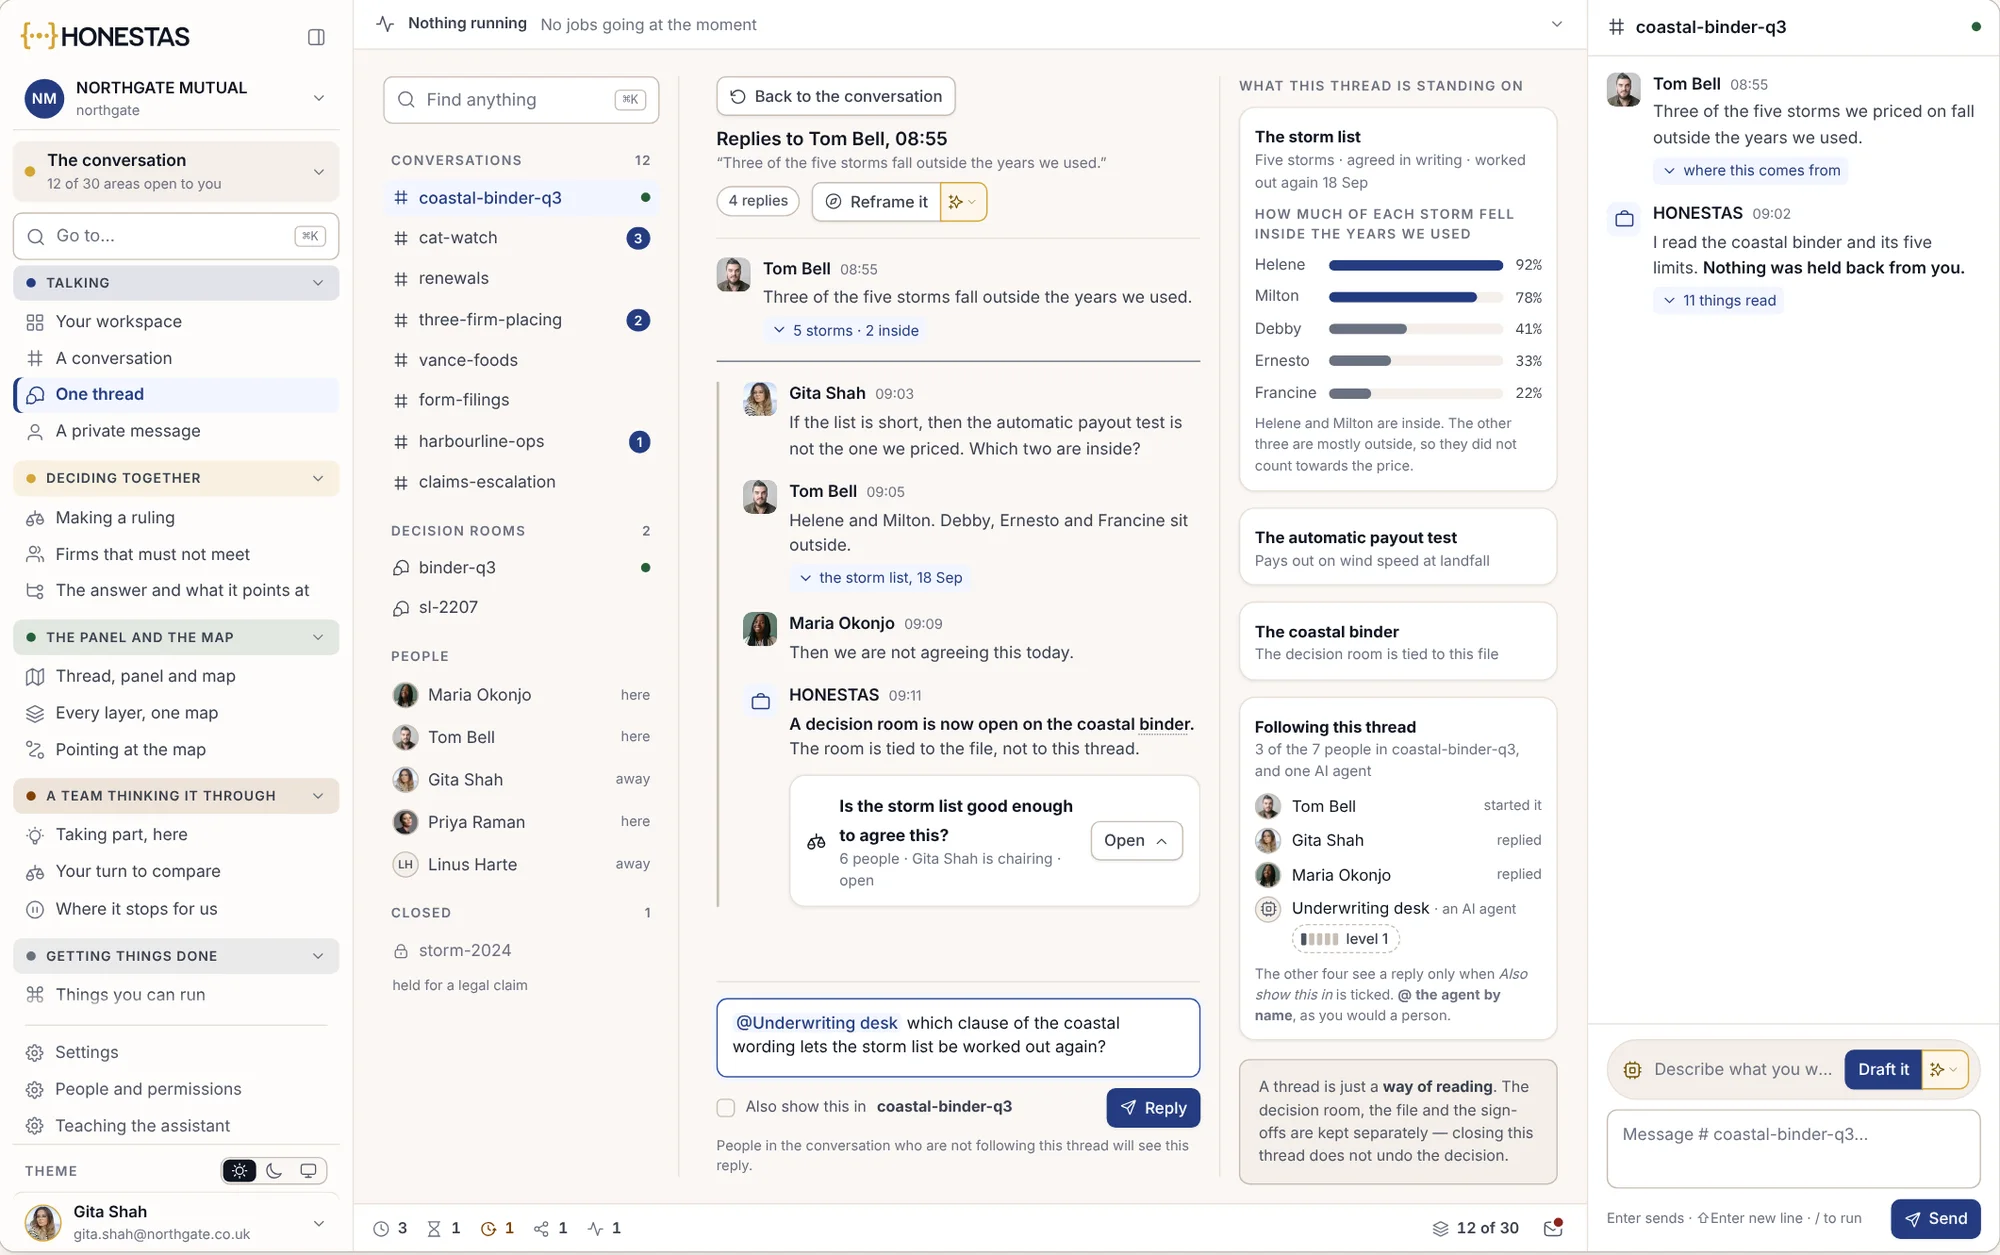Click the Reframe it button

click(x=877, y=202)
